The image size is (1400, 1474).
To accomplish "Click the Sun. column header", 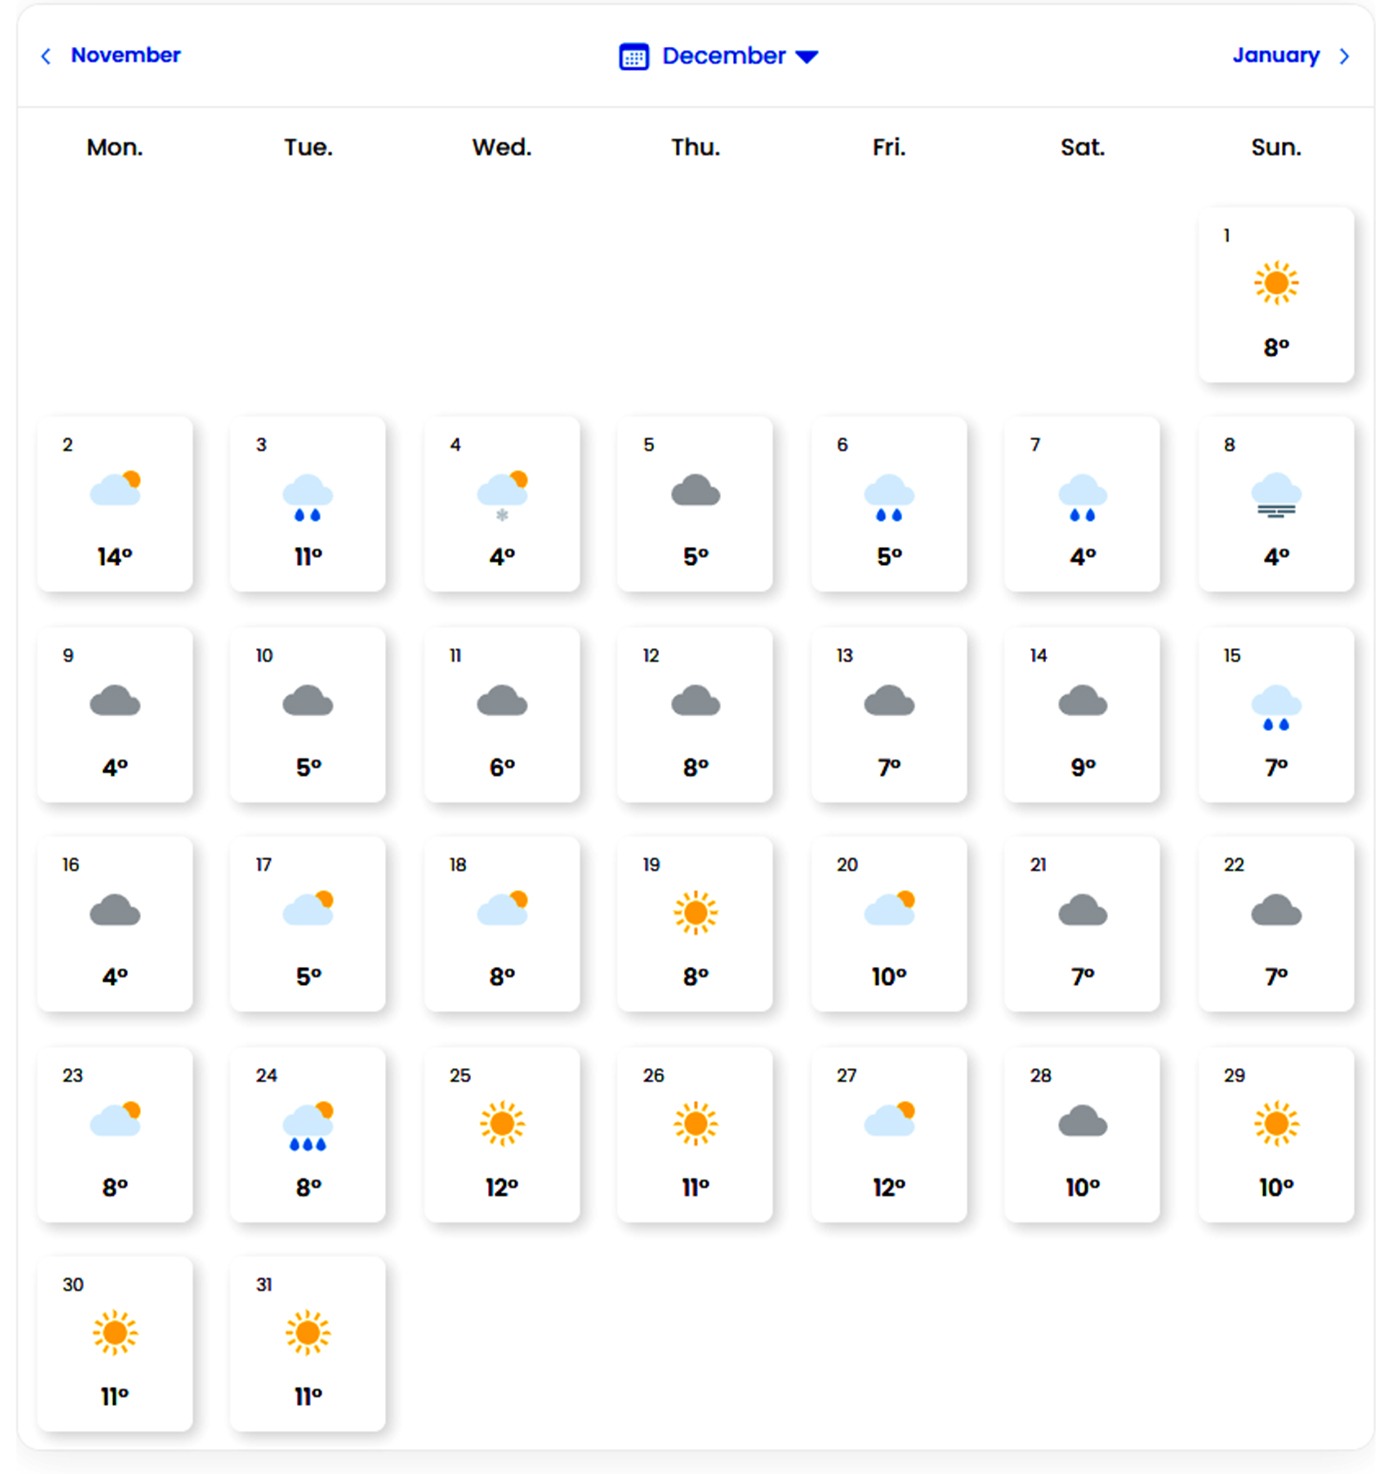I will point(1276,147).
